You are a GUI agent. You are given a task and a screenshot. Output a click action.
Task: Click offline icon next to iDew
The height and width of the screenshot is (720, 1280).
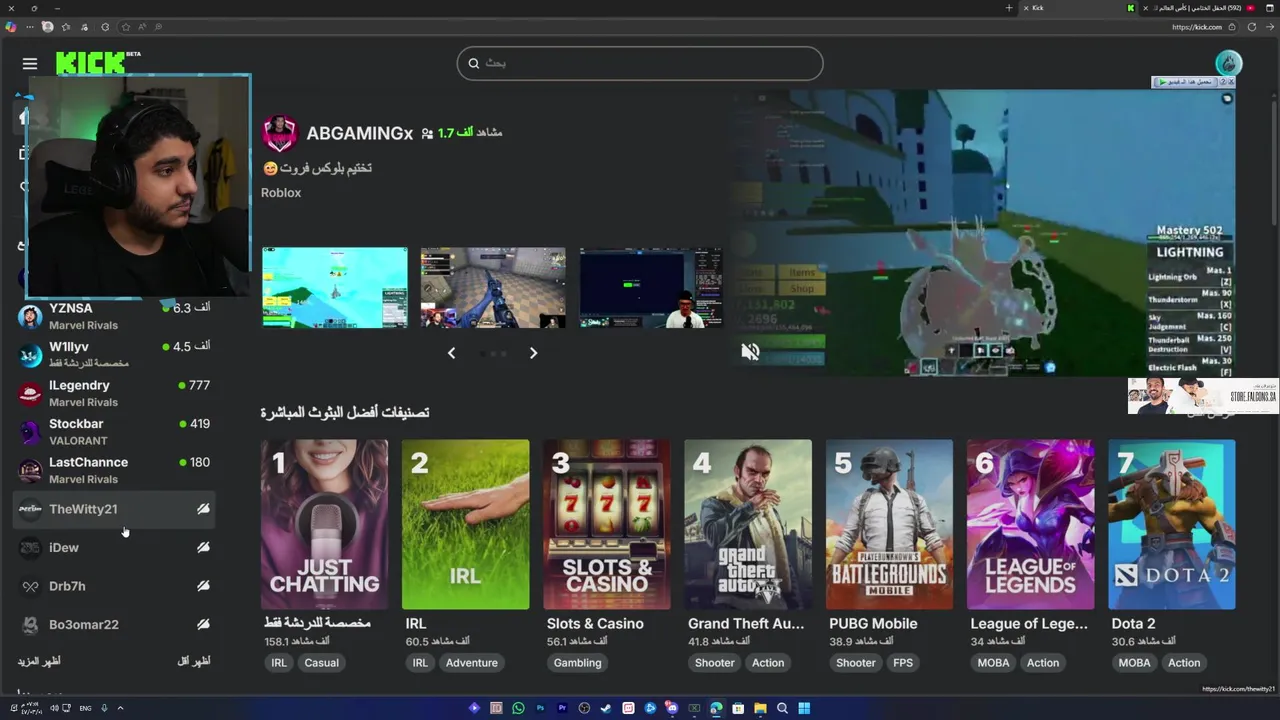point(203,547)
